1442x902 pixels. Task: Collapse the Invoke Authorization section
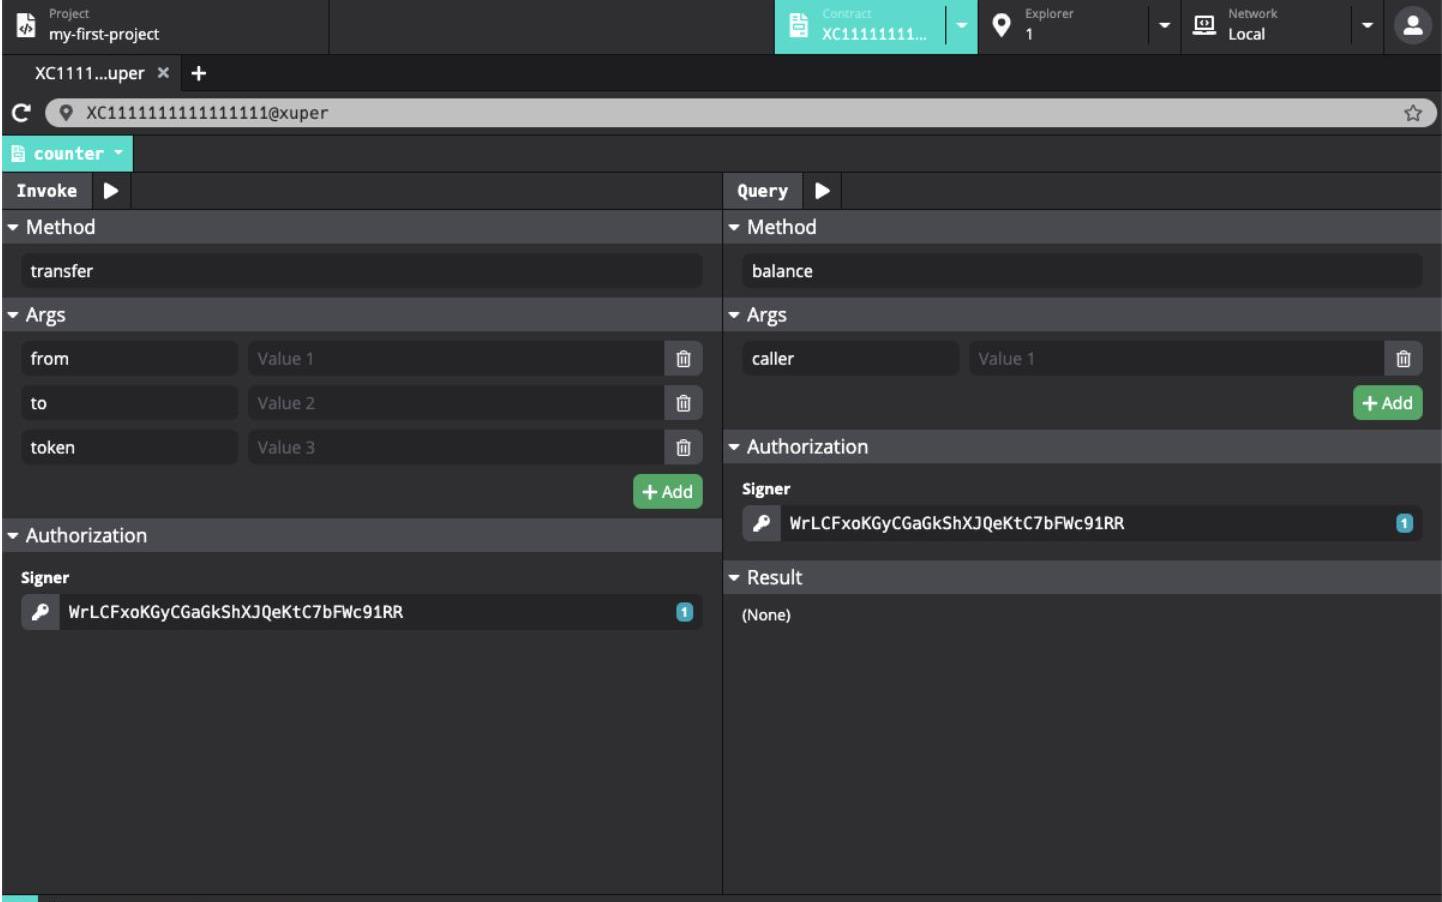pyautogui.click(x=13, y=536)
